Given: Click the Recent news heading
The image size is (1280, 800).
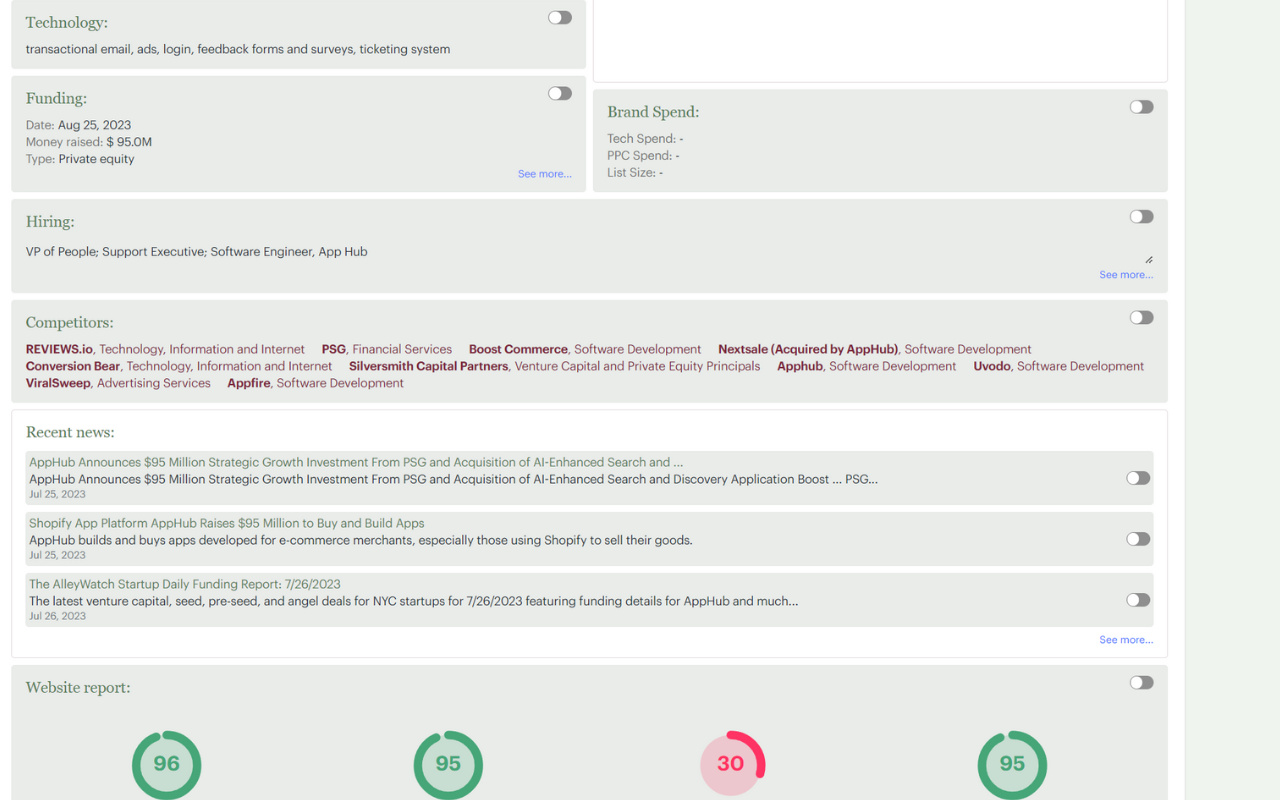Looking at the screenshot, I should tap(70, 432).
